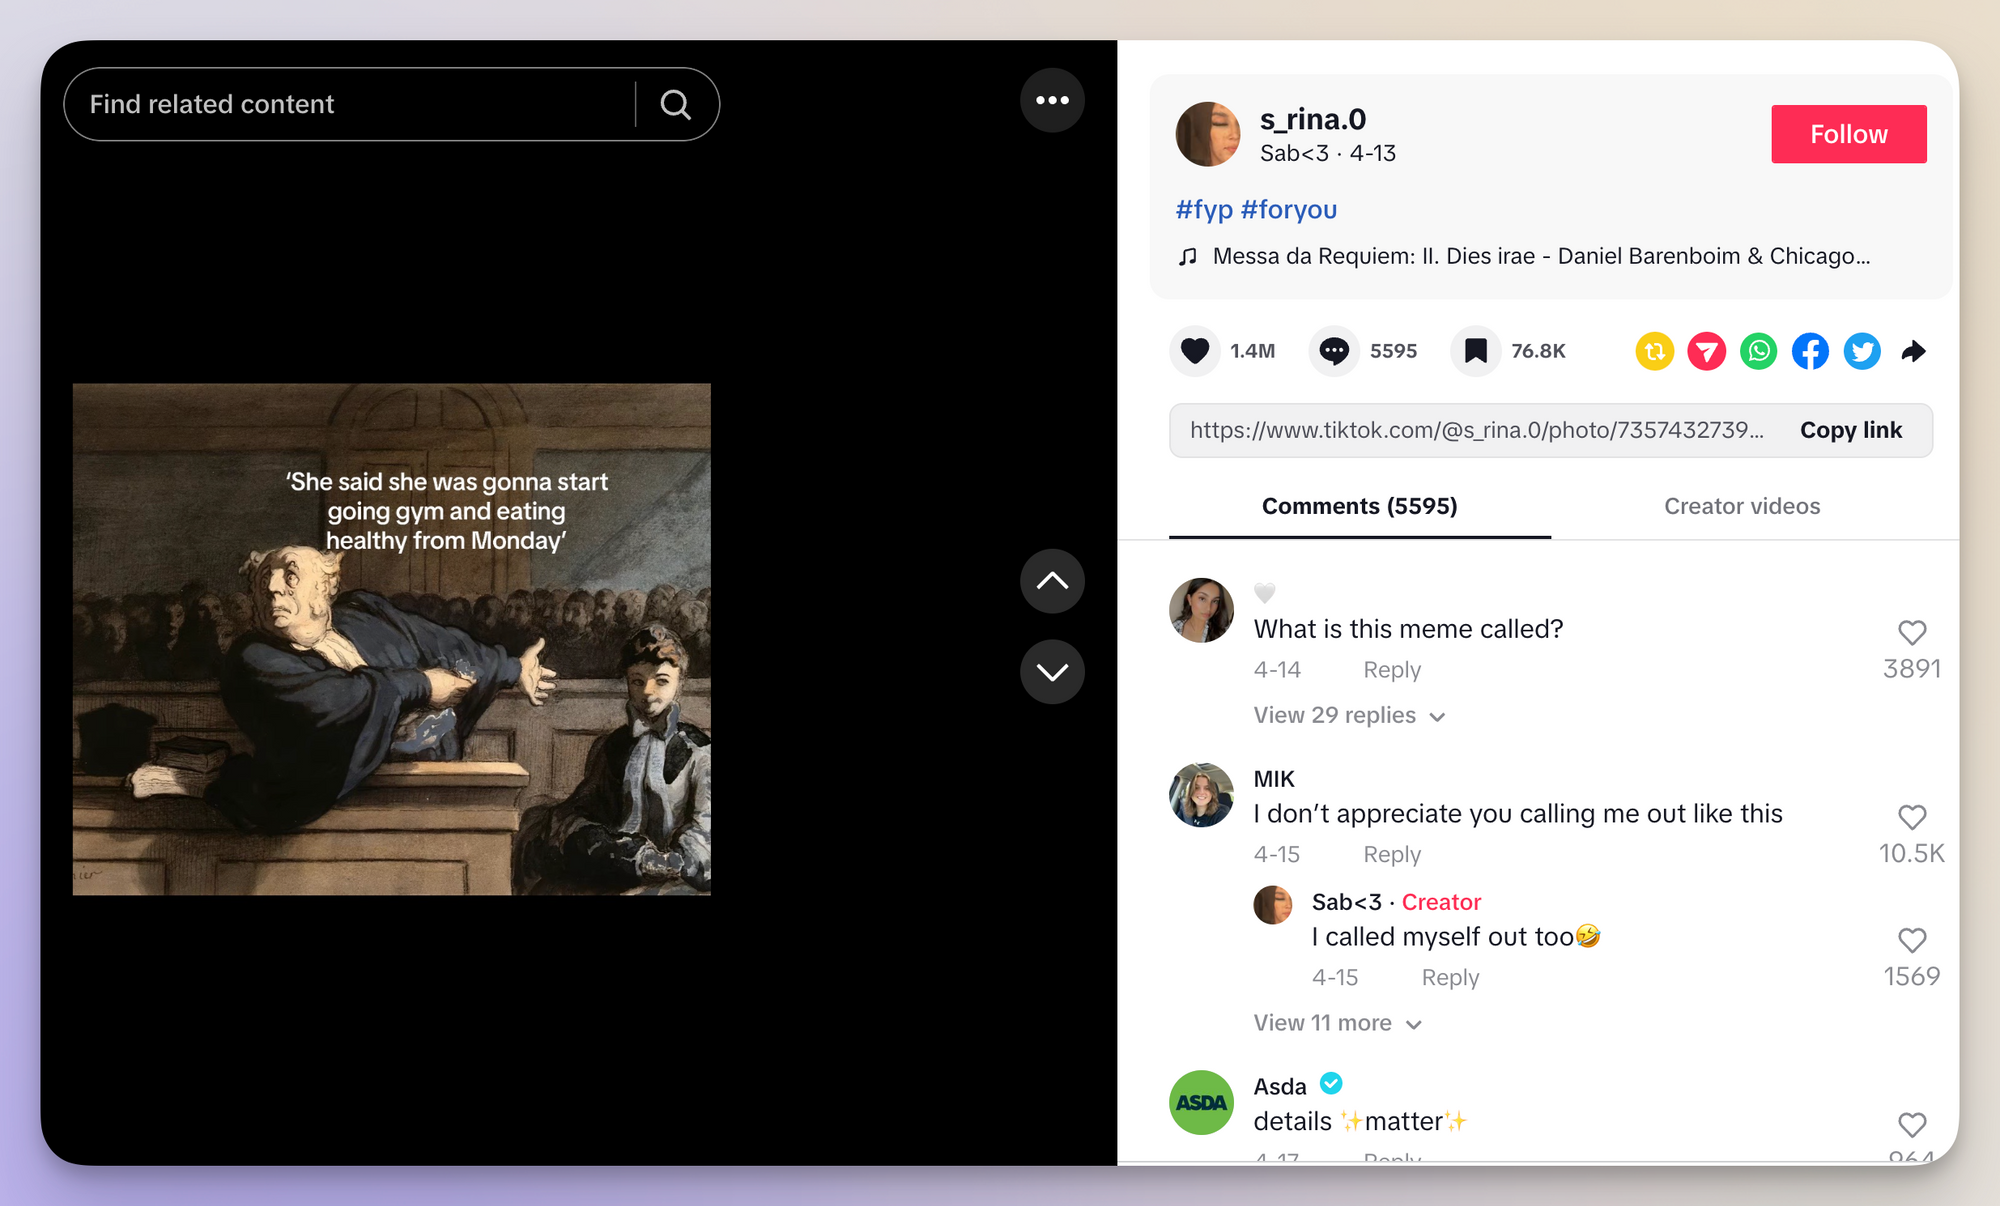The width and height of the screenshot is (2000, 1206).
Task: Click the search magnifier icon
Action: (x=673, y=103)
